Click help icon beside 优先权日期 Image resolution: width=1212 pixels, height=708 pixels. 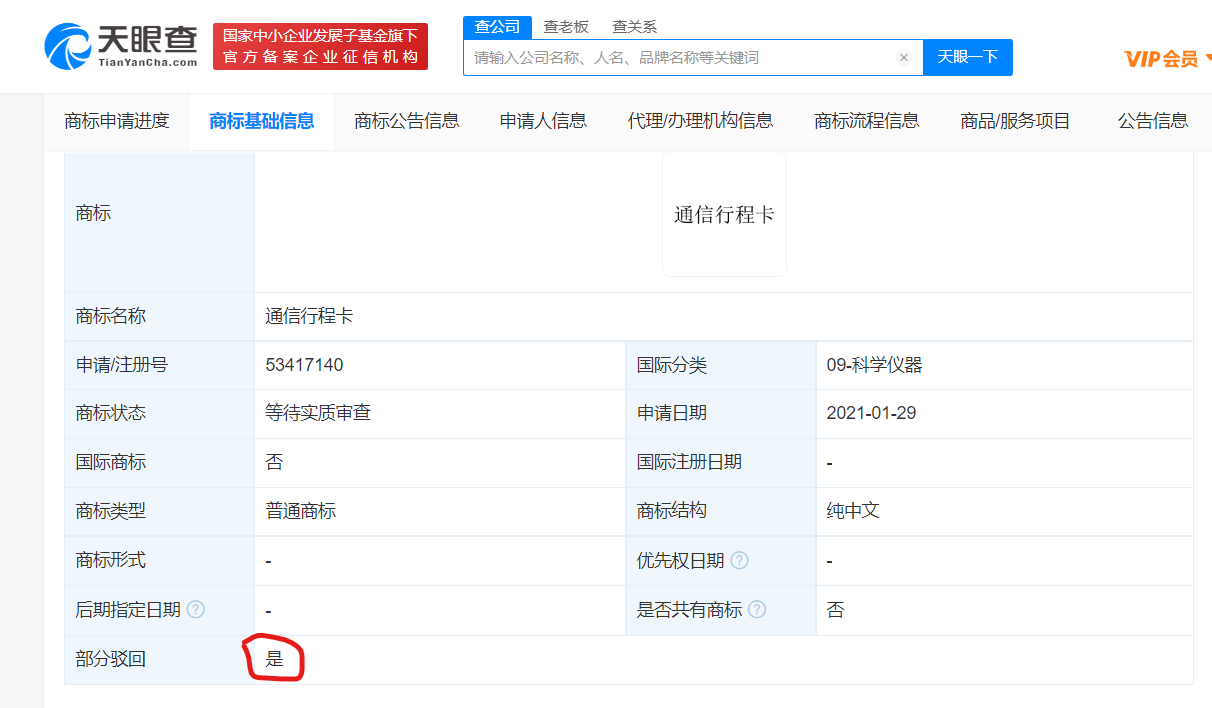tap(740, 561)
